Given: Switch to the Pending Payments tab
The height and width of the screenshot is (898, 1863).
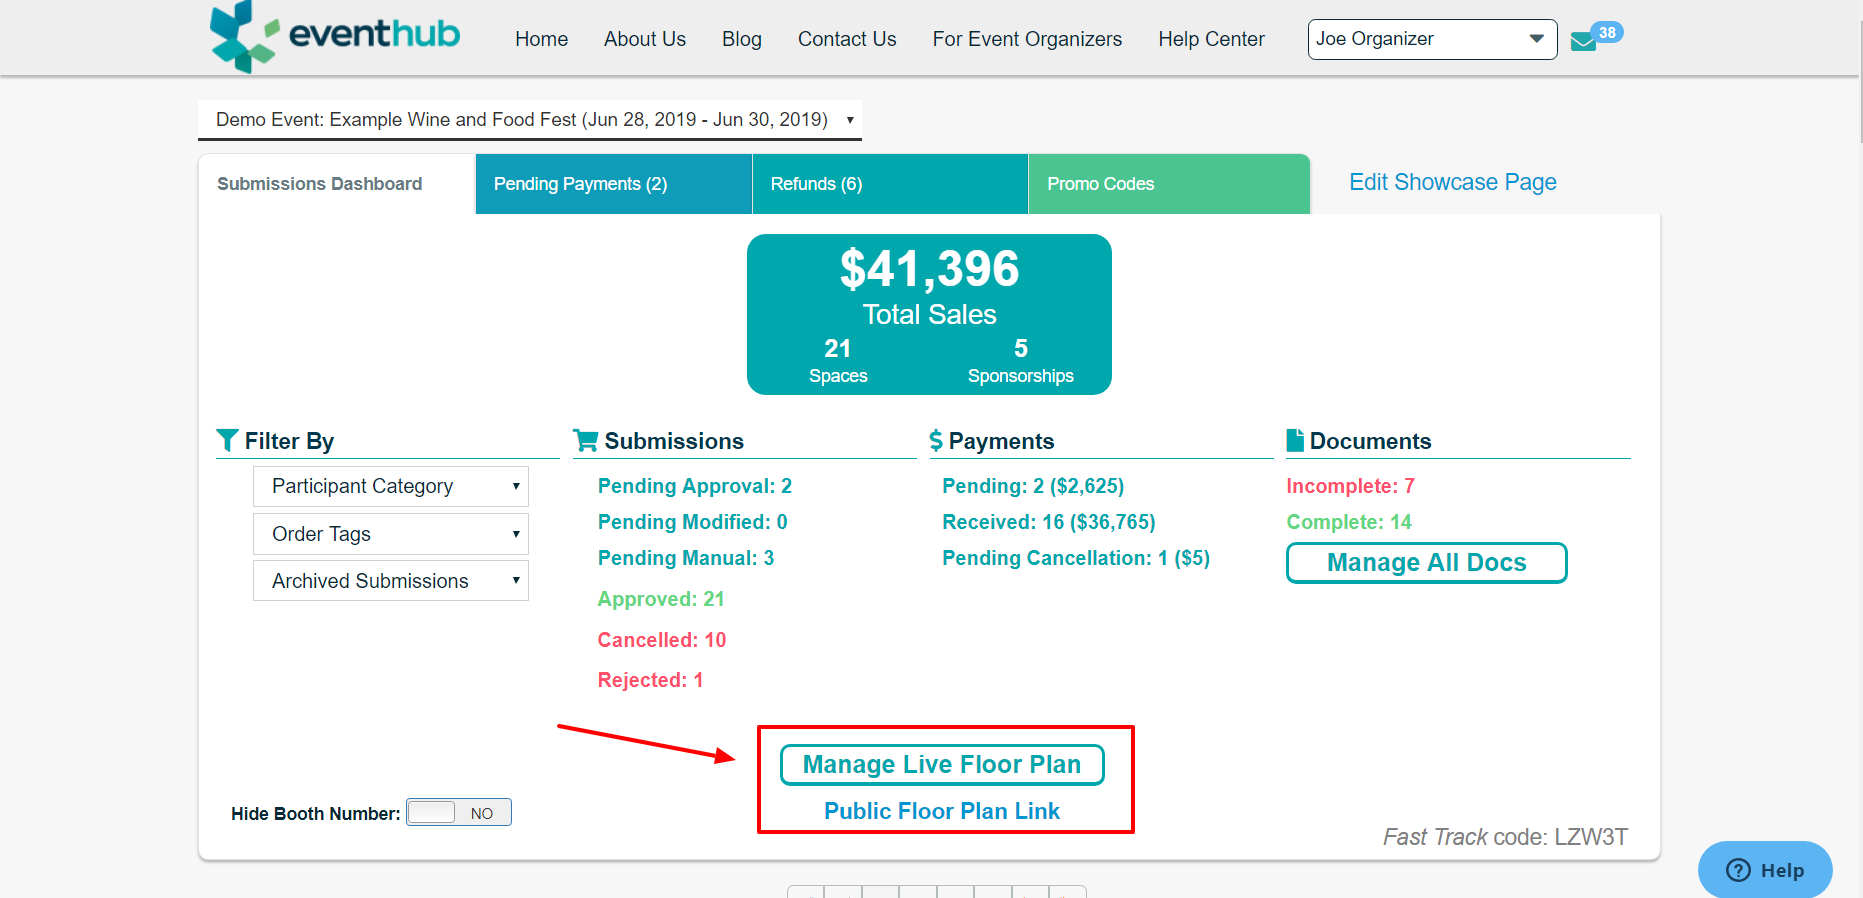Looking at the screenshot, I should pos(614,184).
